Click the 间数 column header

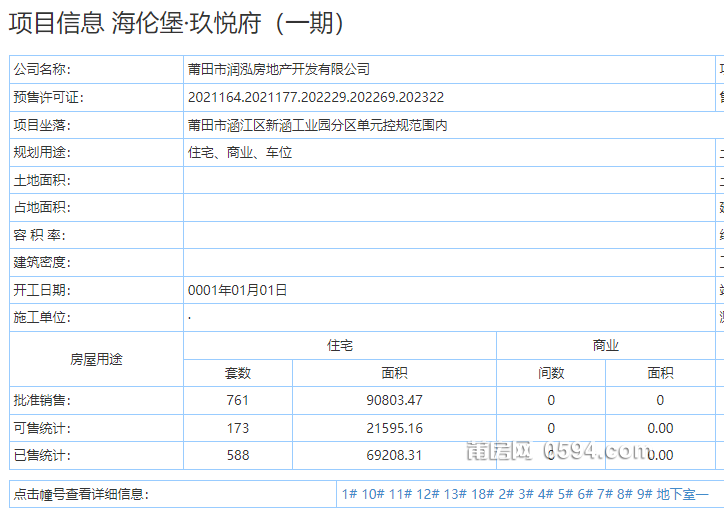click(551, 373)
